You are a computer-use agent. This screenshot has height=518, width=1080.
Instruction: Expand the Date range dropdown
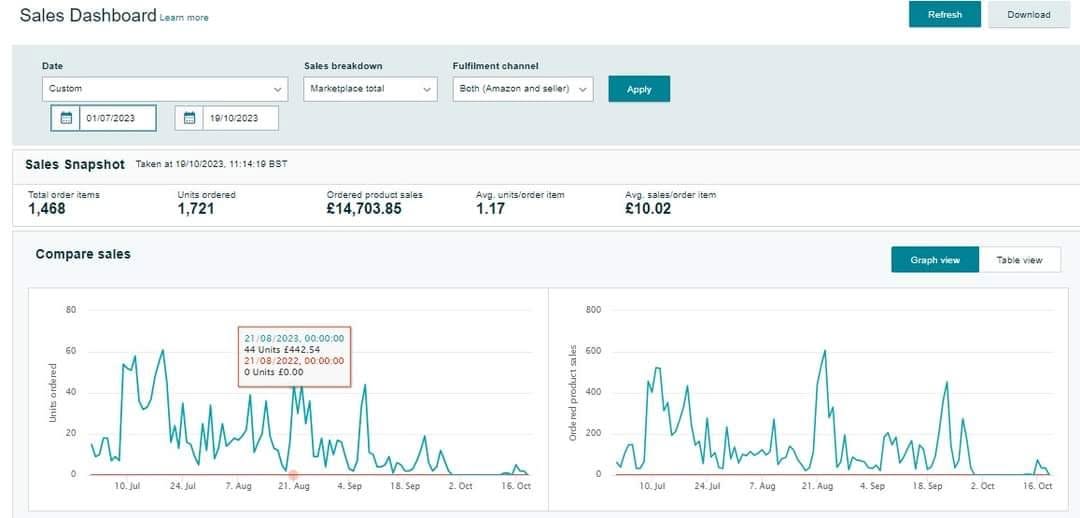[165, 89]
